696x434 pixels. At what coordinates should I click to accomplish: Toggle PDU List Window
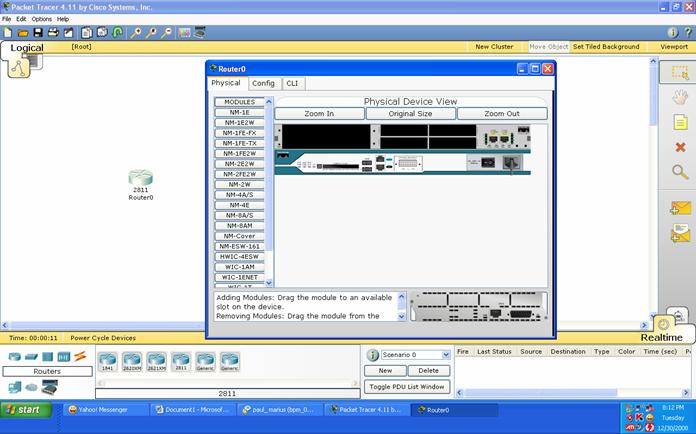(x=408, y=386)
